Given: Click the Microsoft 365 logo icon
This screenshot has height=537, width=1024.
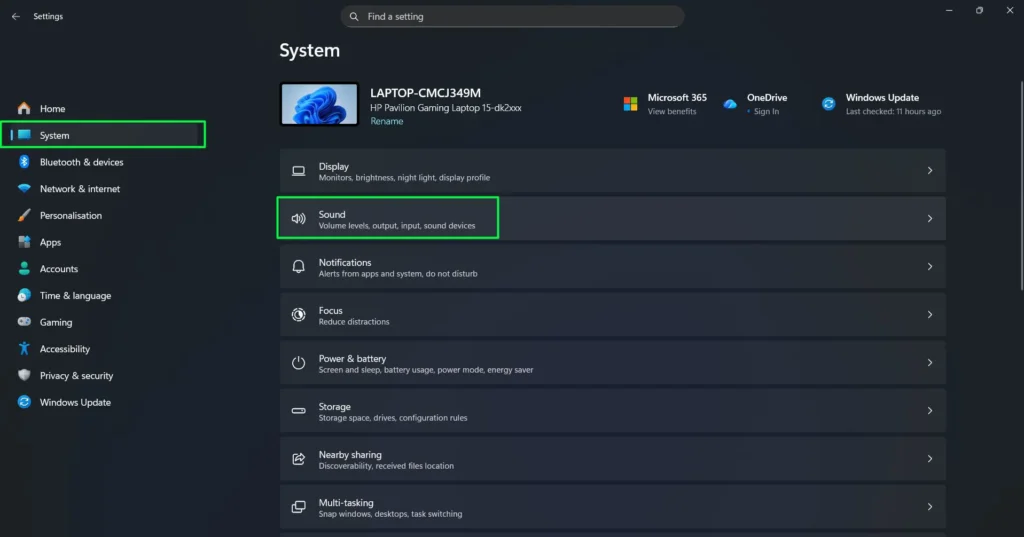Looking at the screenshot, I should (x=630, y=104).
